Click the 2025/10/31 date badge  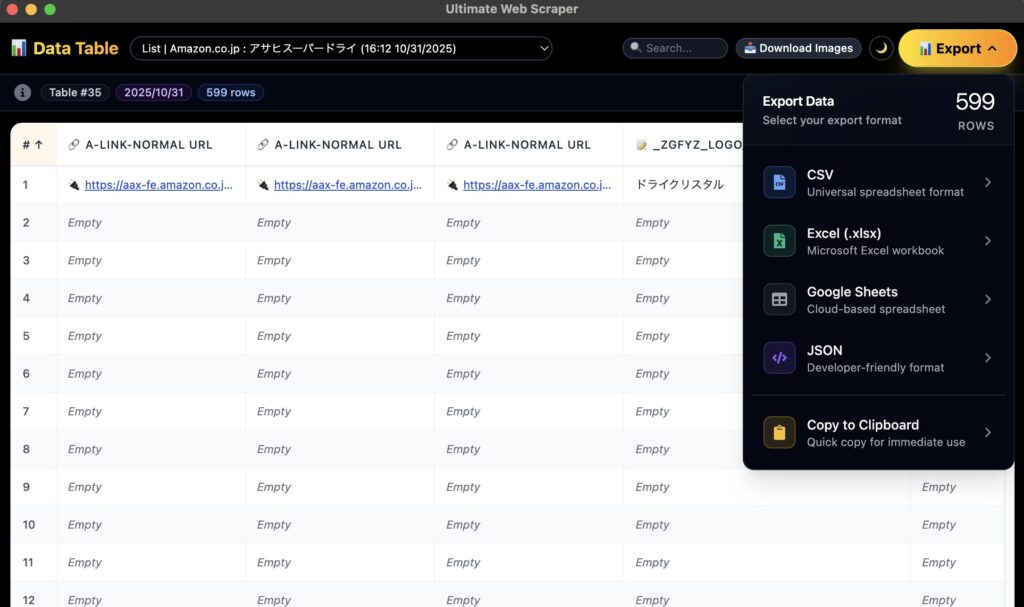153,92
